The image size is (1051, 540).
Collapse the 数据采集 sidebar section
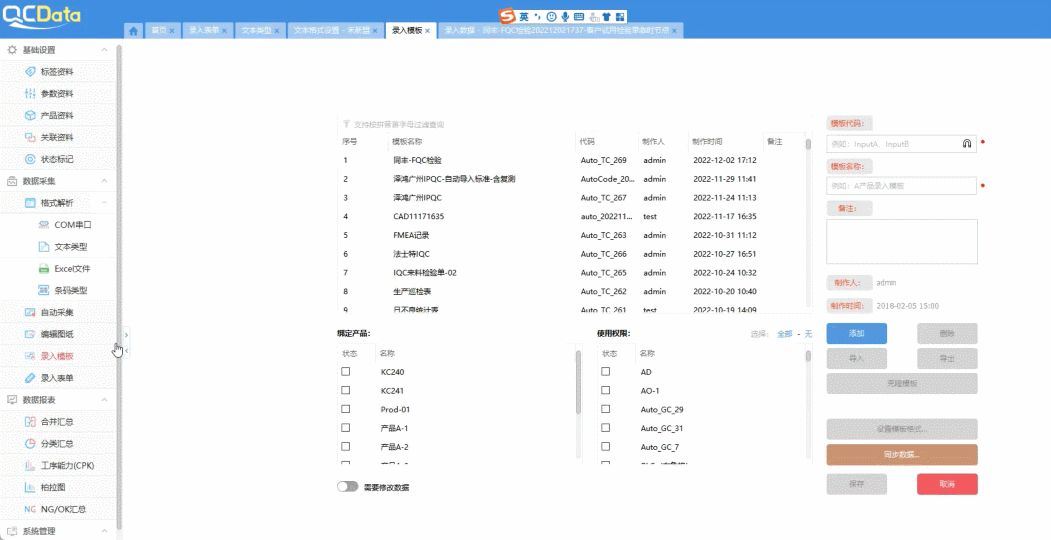[104, 181]
